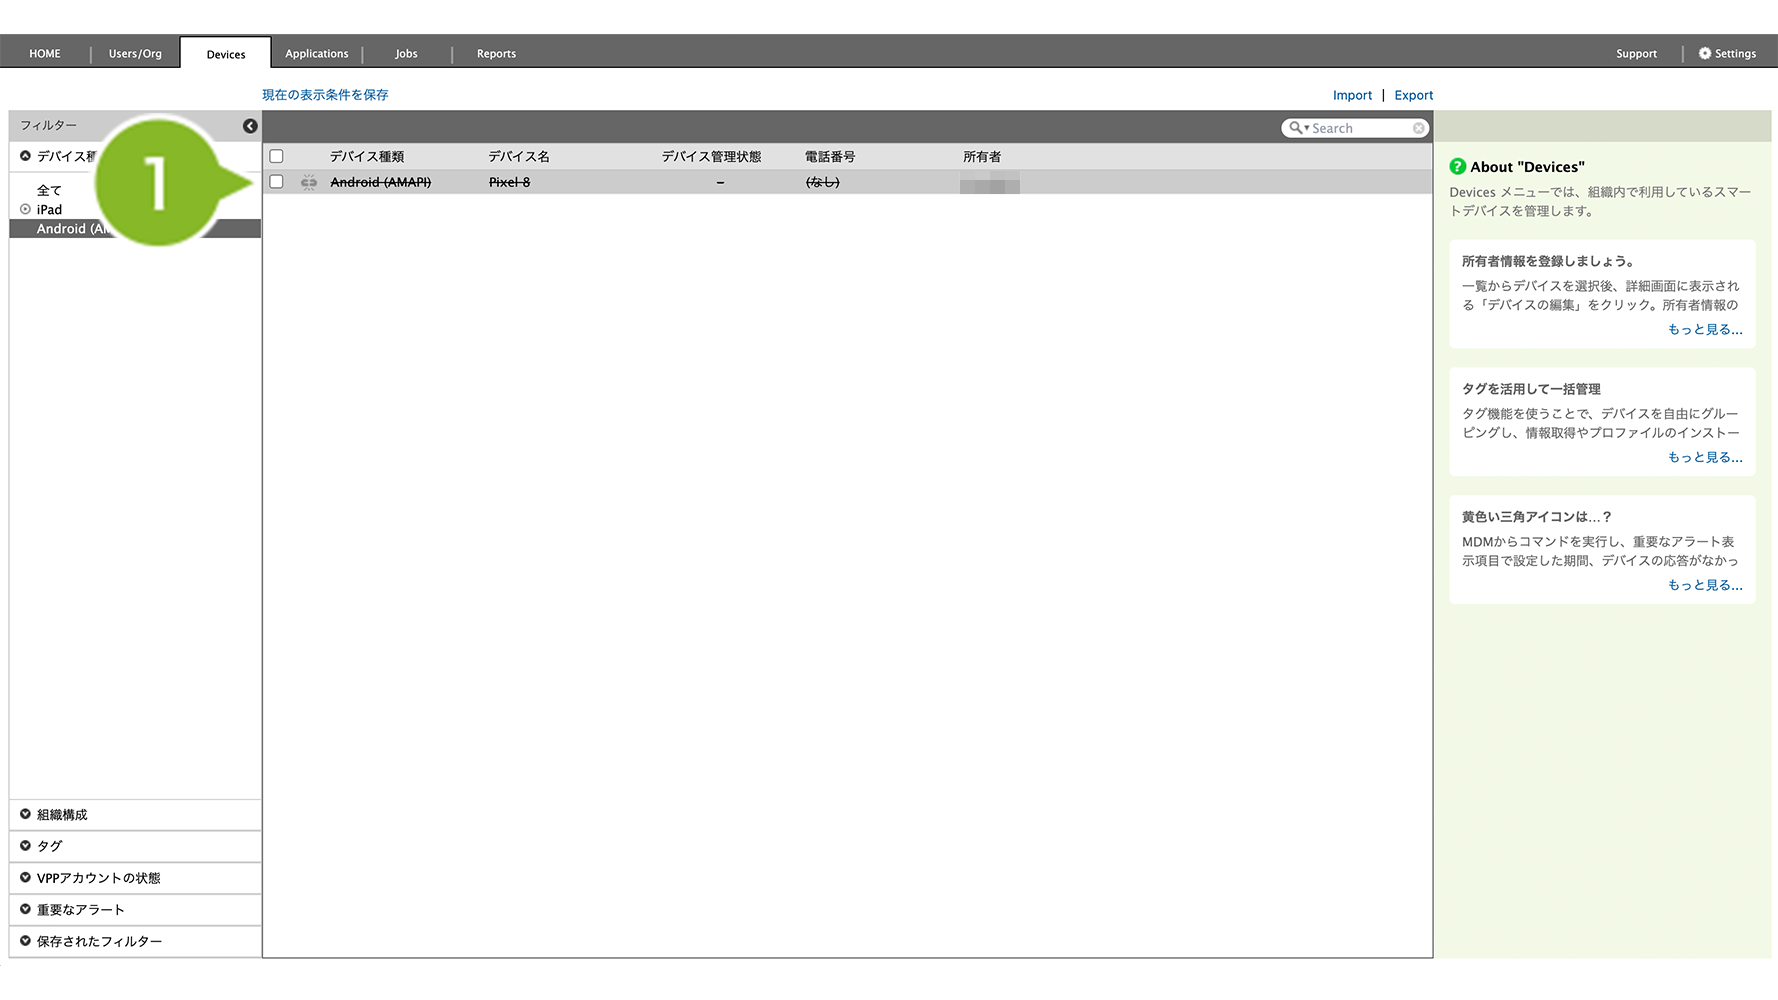Sort by デバイス管理状態 column header
Image resolution: width=1778 pixels, height=1000 pixels.
tap(711, 156)
